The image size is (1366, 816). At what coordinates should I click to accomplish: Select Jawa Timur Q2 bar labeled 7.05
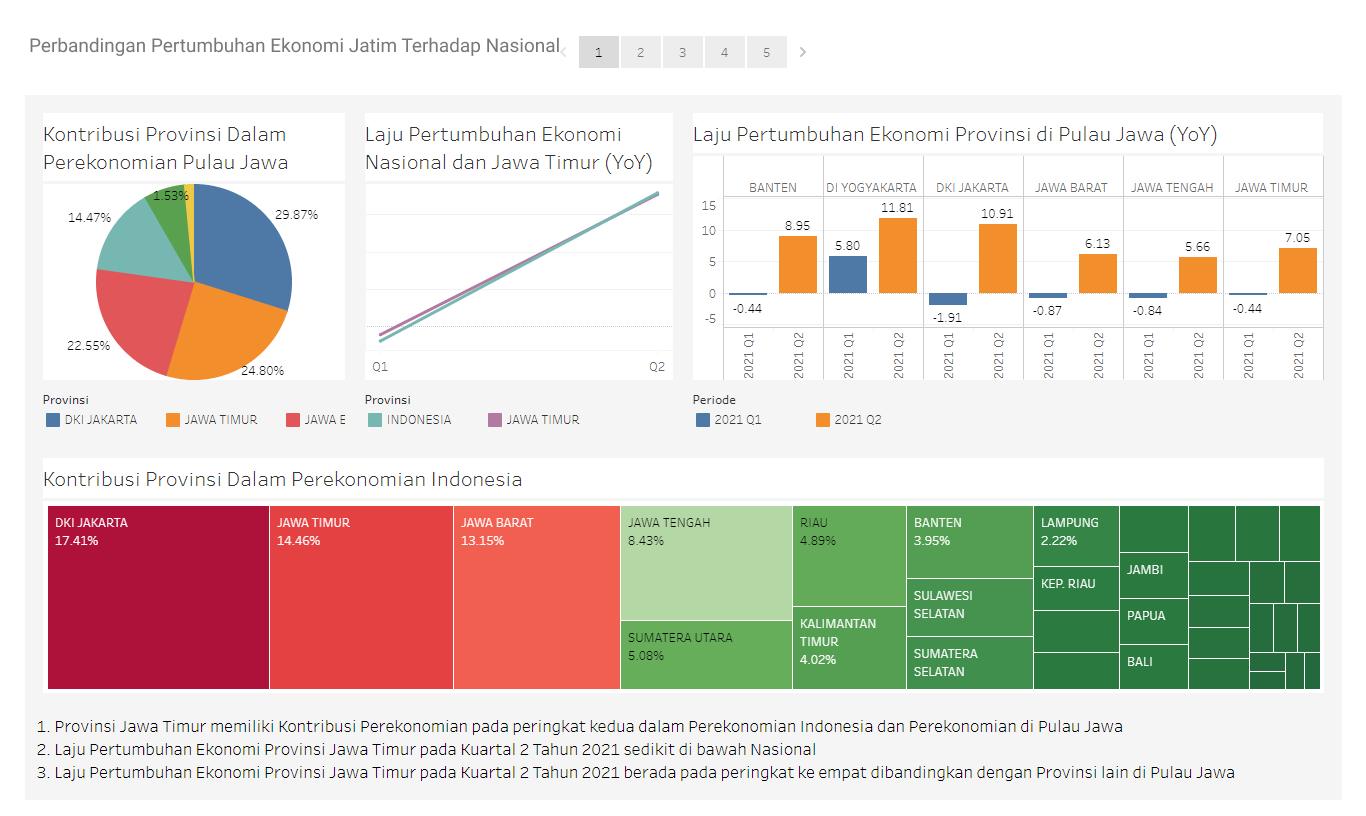pyautogui.click(x=1298, y=271)
